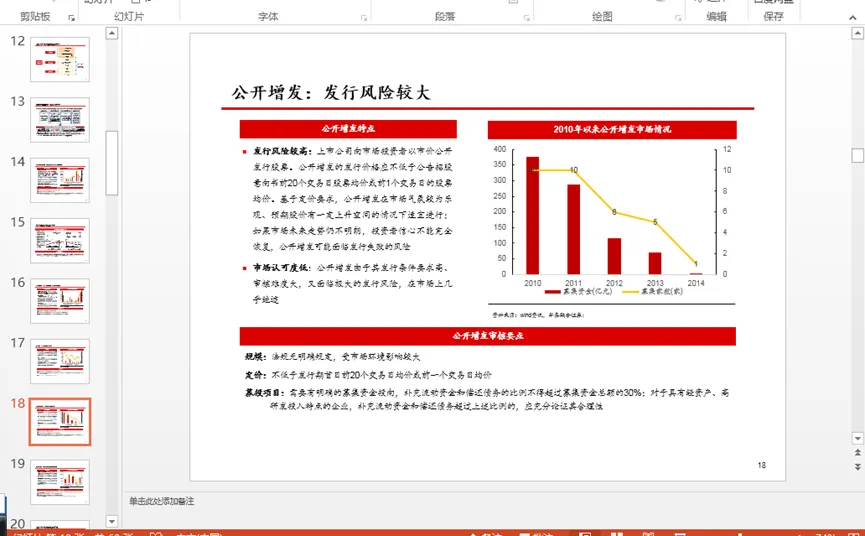
Task: Click the 规模 line of text
Action: [x=333, y=357]
